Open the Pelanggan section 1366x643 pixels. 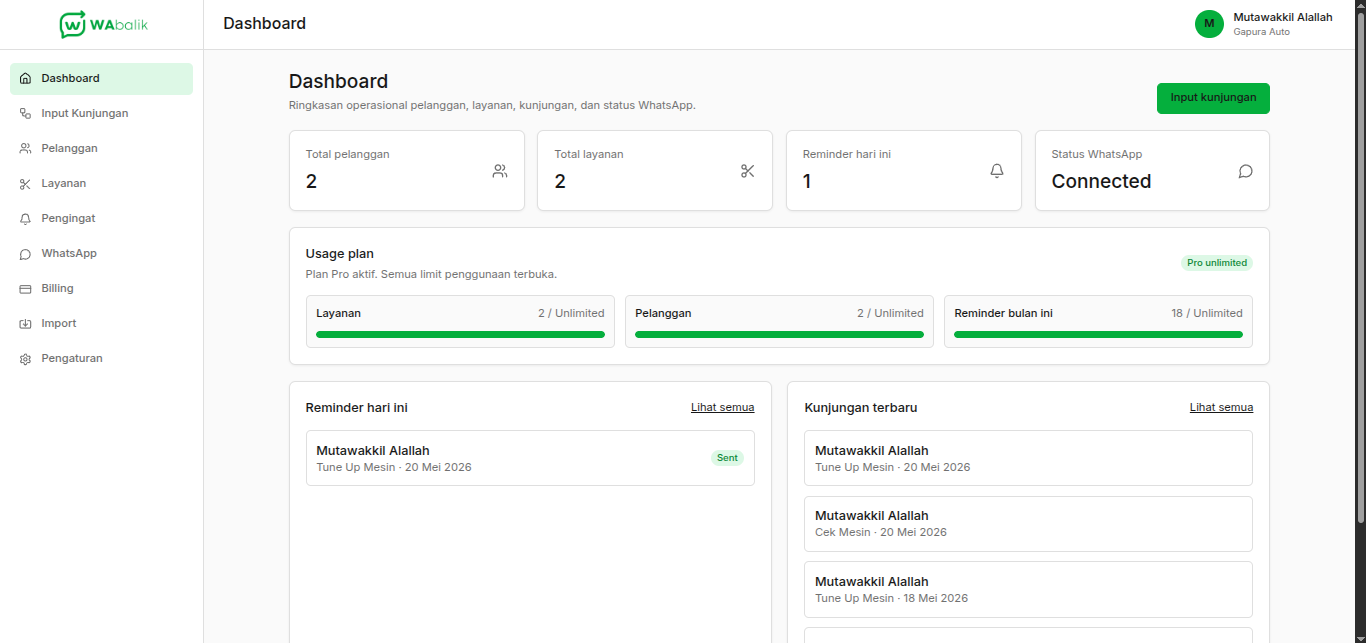(101, 149)
